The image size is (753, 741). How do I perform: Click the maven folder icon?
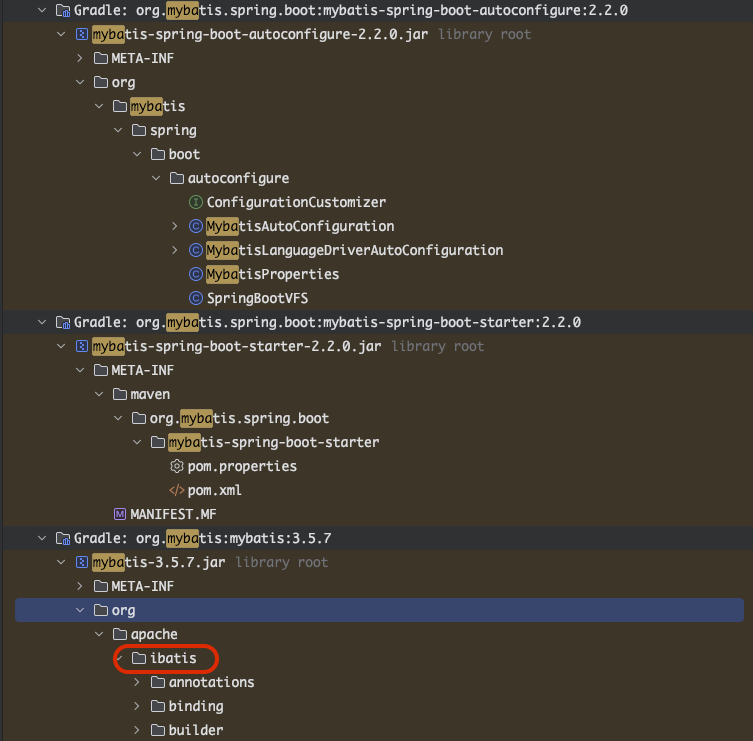pyautogui.click(x=120, y=394)
